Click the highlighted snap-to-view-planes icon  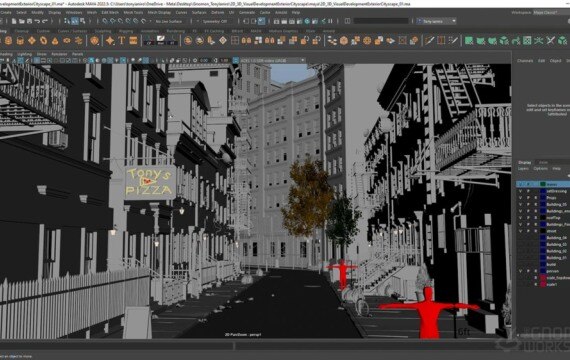click(261, 21)
